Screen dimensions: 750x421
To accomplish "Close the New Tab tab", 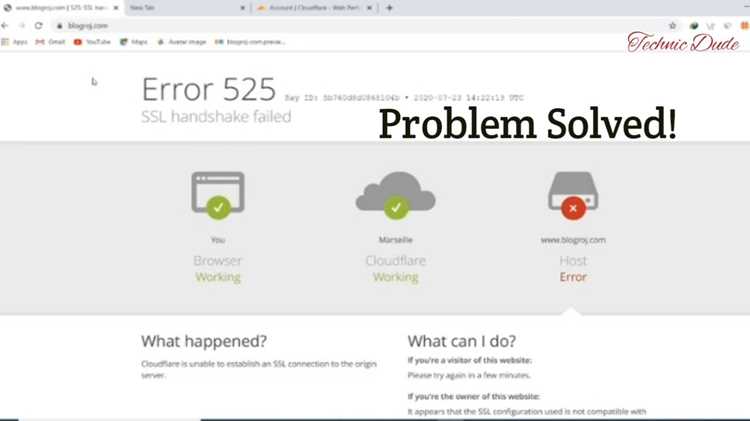I will click(243, 8).
